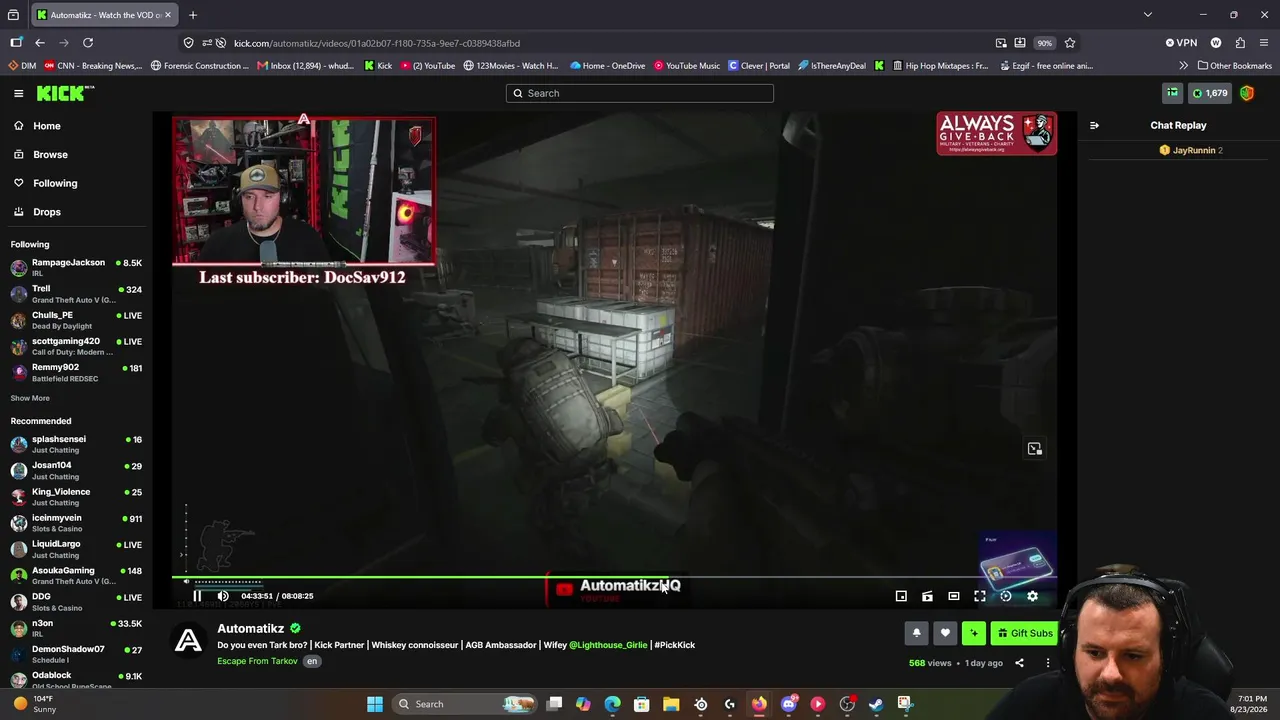Open JayRunnin in Chat Replay
The height and width of the screenshot is (720, 1280).
(x=1194, y=150)
